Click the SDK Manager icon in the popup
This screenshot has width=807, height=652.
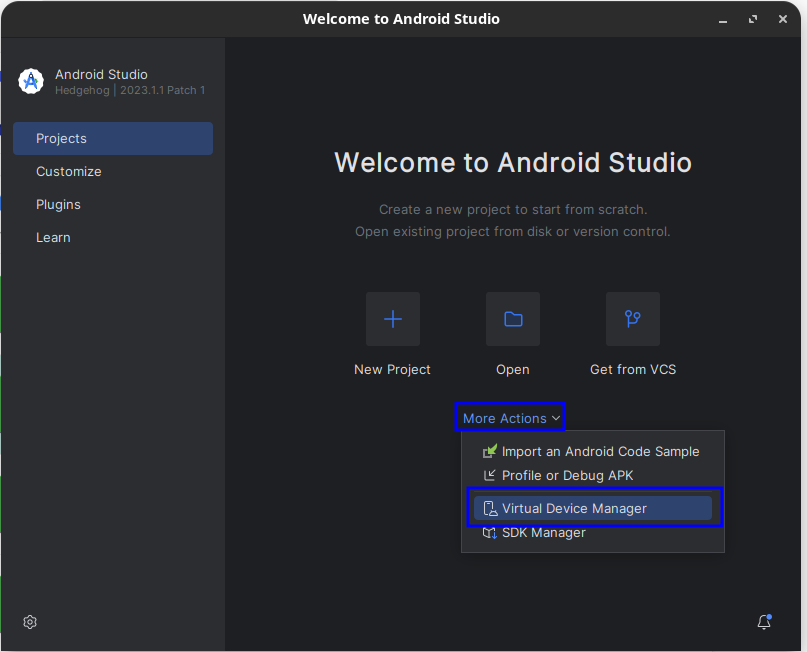pyautogui.click(x=490, y=533)
